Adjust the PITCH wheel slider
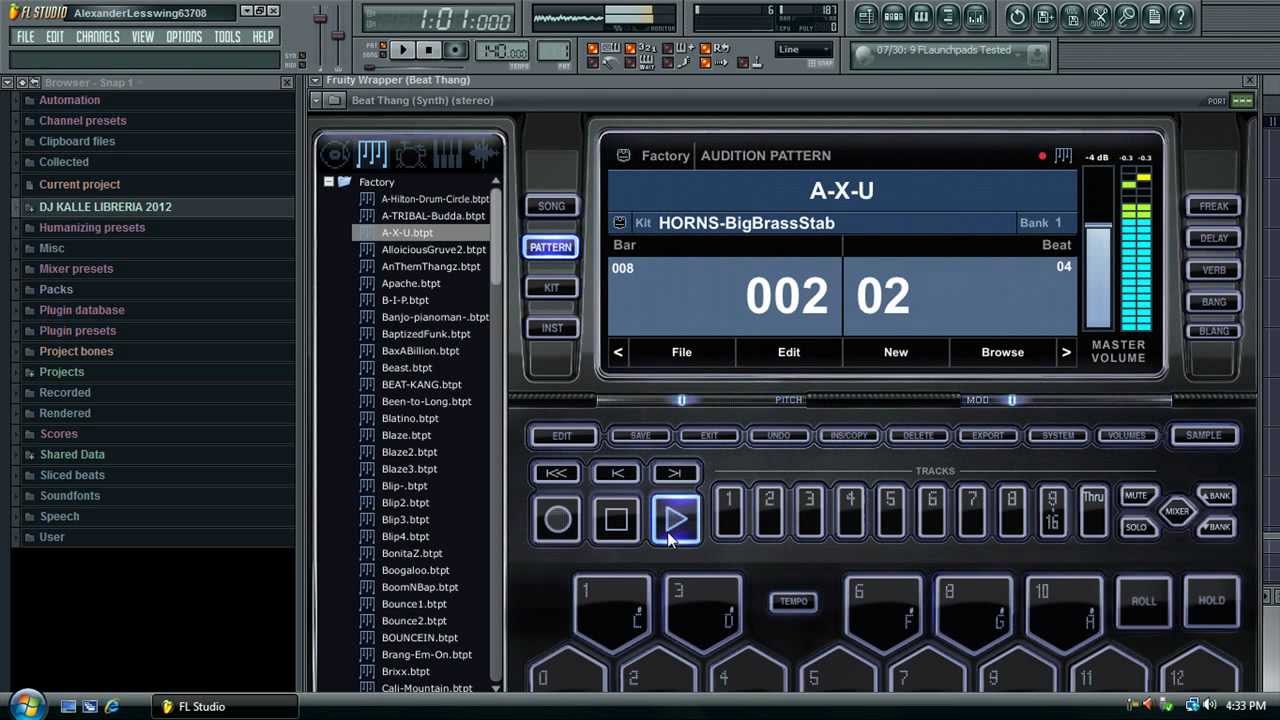This screenshot has height=720, width=1280. [681, 400]
